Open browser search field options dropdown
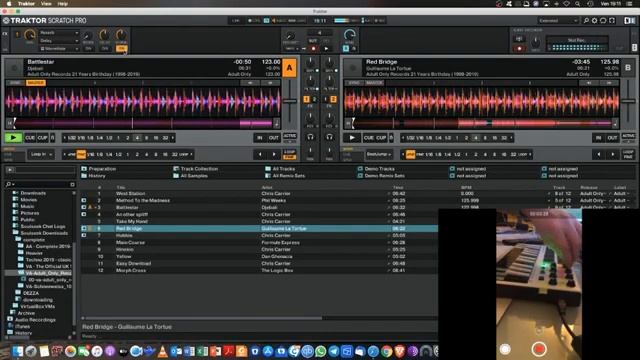 click(x=9, y=184)
